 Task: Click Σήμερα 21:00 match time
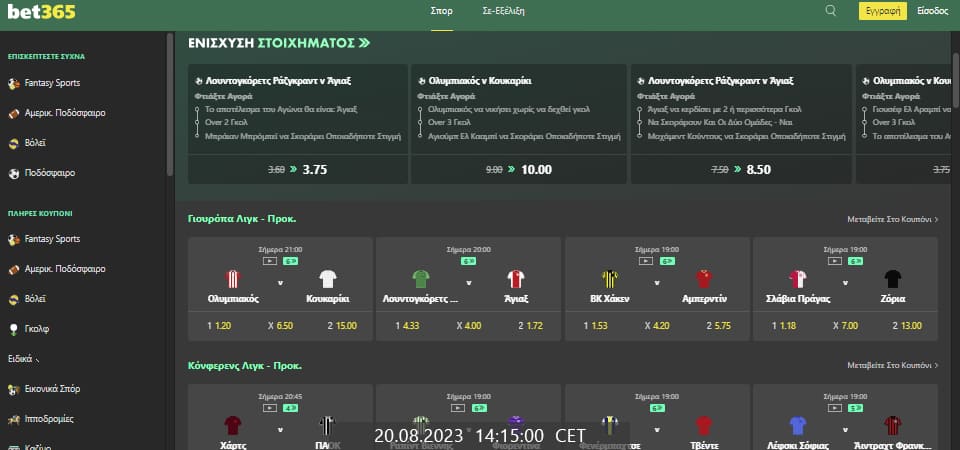[x=280, y=250]
